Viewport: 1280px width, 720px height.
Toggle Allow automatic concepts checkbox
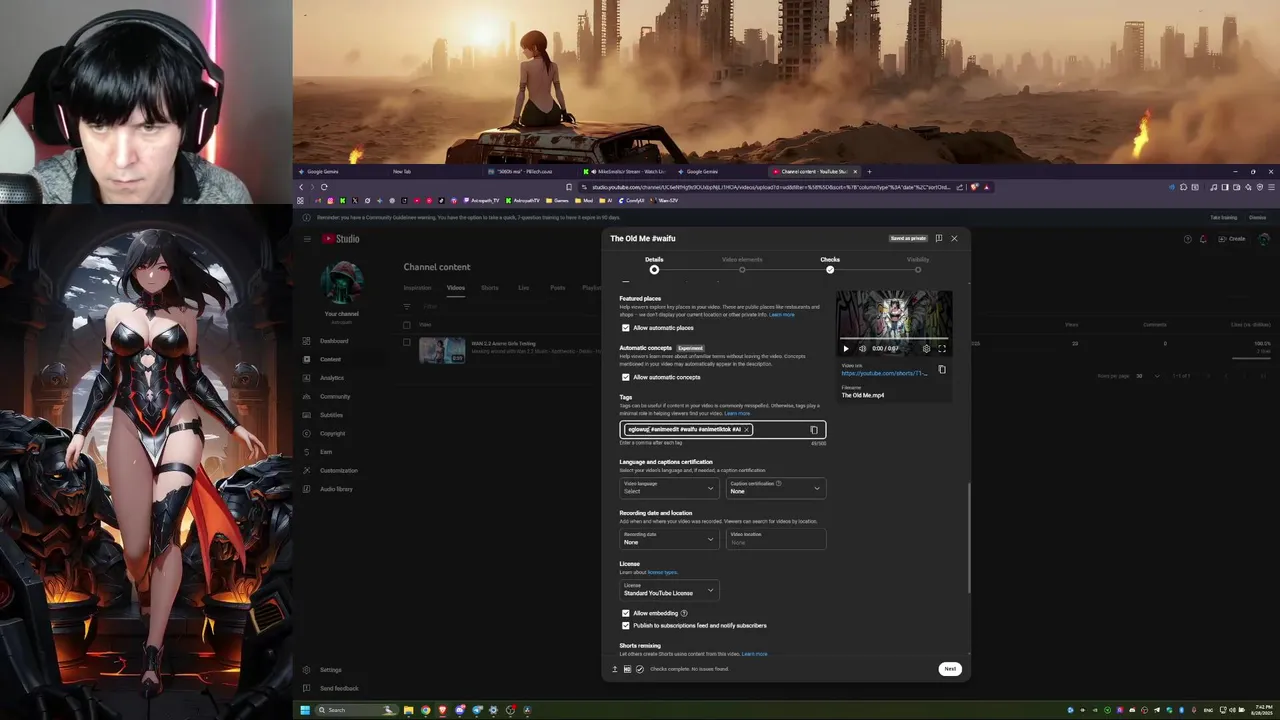tap(626, 377)
